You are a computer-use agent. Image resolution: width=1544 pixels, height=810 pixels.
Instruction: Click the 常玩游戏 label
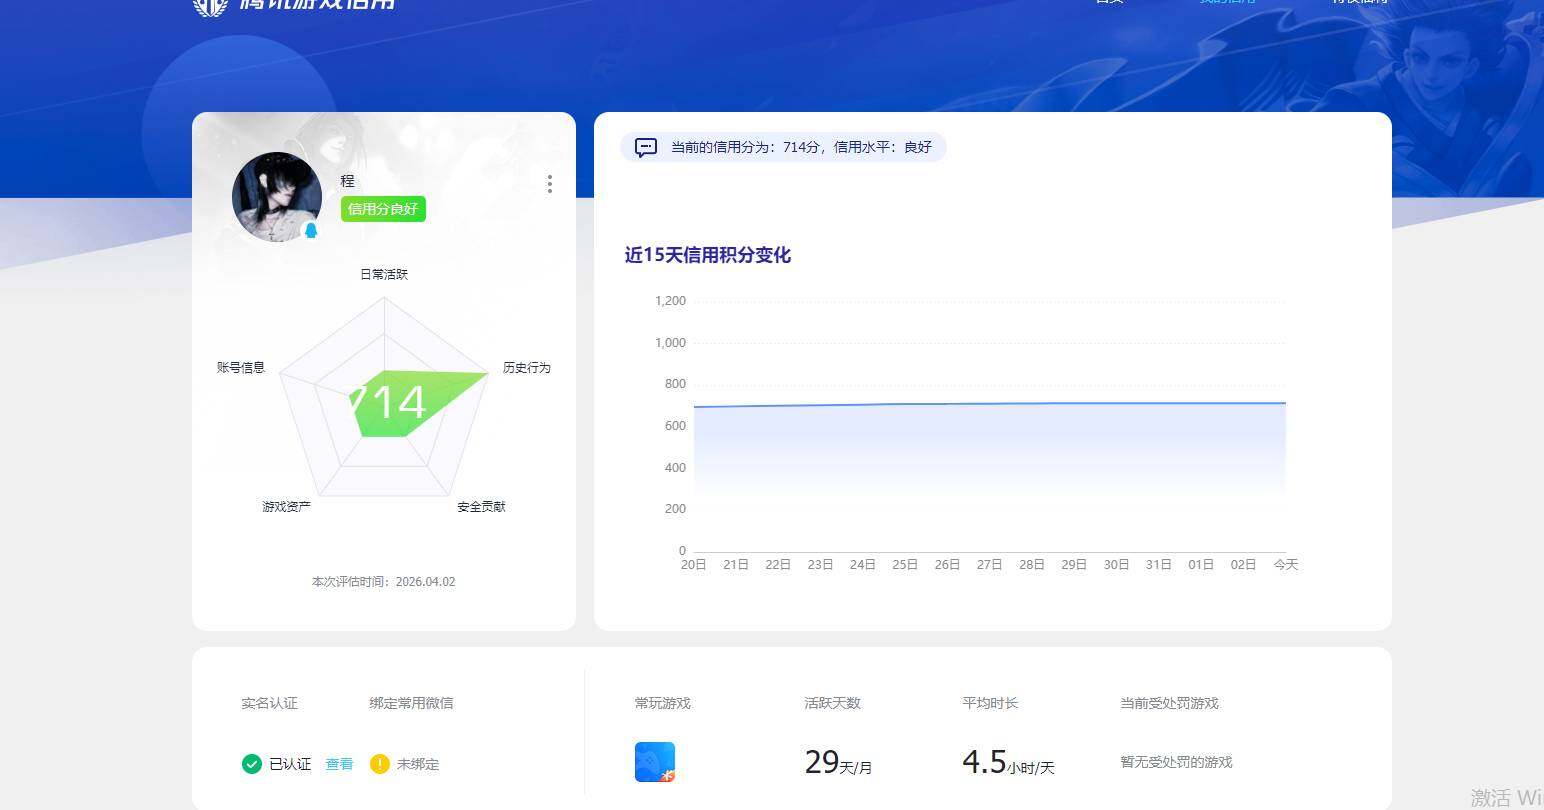663,703
